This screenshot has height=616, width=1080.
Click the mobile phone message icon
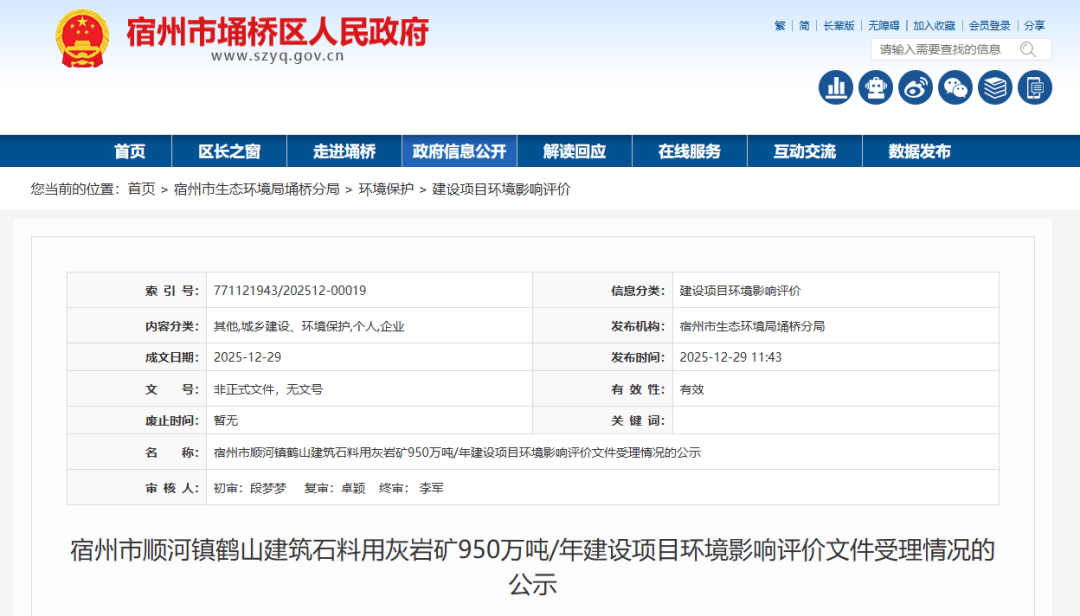click(x=1035, y=87)
